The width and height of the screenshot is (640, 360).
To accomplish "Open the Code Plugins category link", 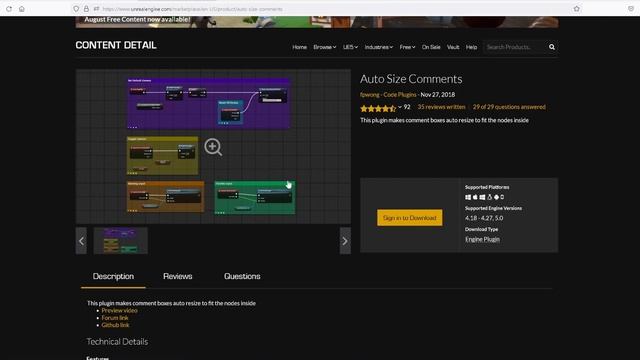I will (400, 94).
